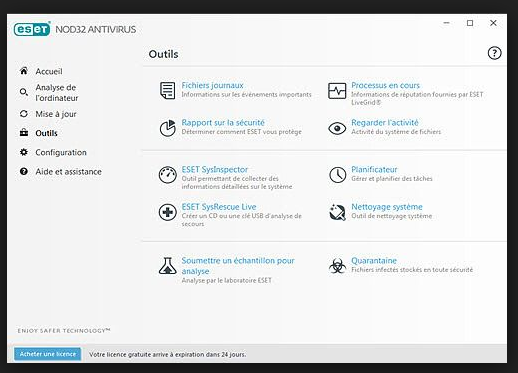Click the Regarder l'activité eye icon

click(x=337, y=128)
